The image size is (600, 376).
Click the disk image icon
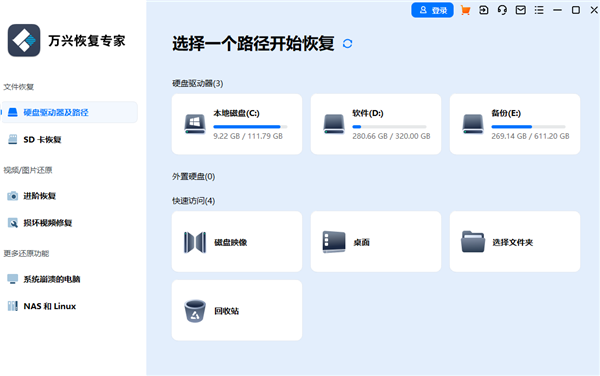pos(195,242)
